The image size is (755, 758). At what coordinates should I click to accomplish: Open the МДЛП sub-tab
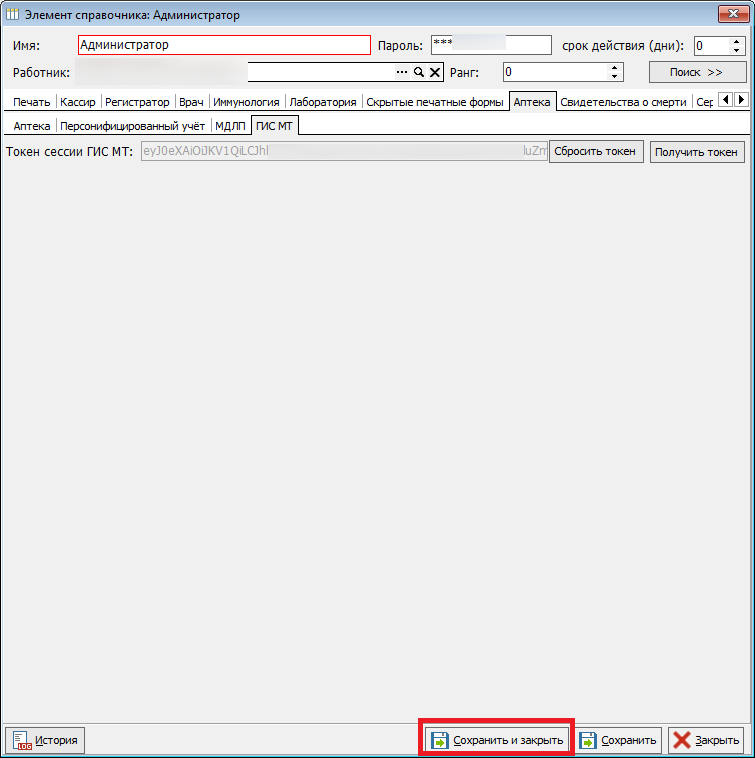230,126
